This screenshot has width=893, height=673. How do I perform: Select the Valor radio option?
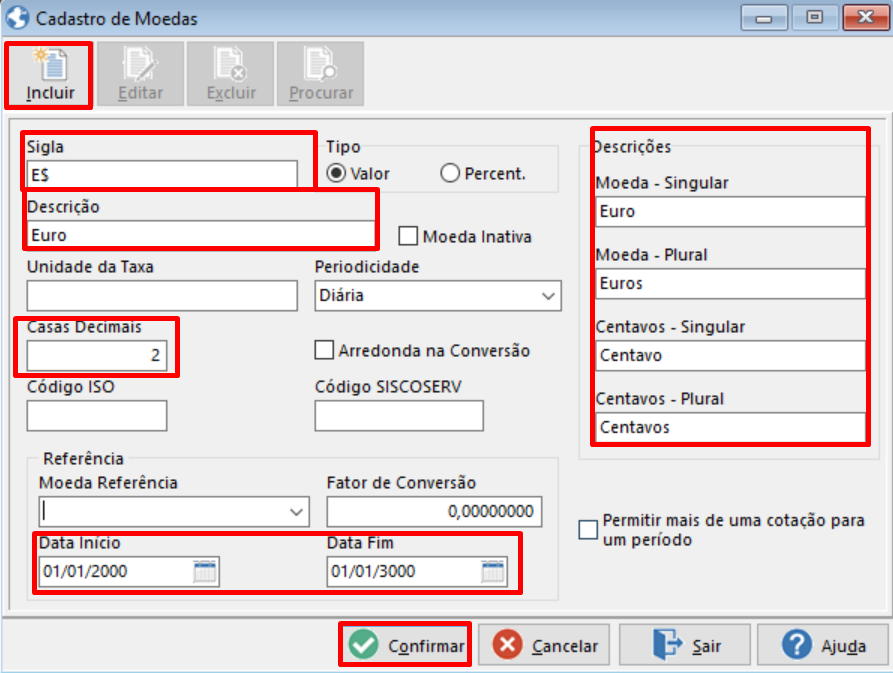(x=337, y=173)
